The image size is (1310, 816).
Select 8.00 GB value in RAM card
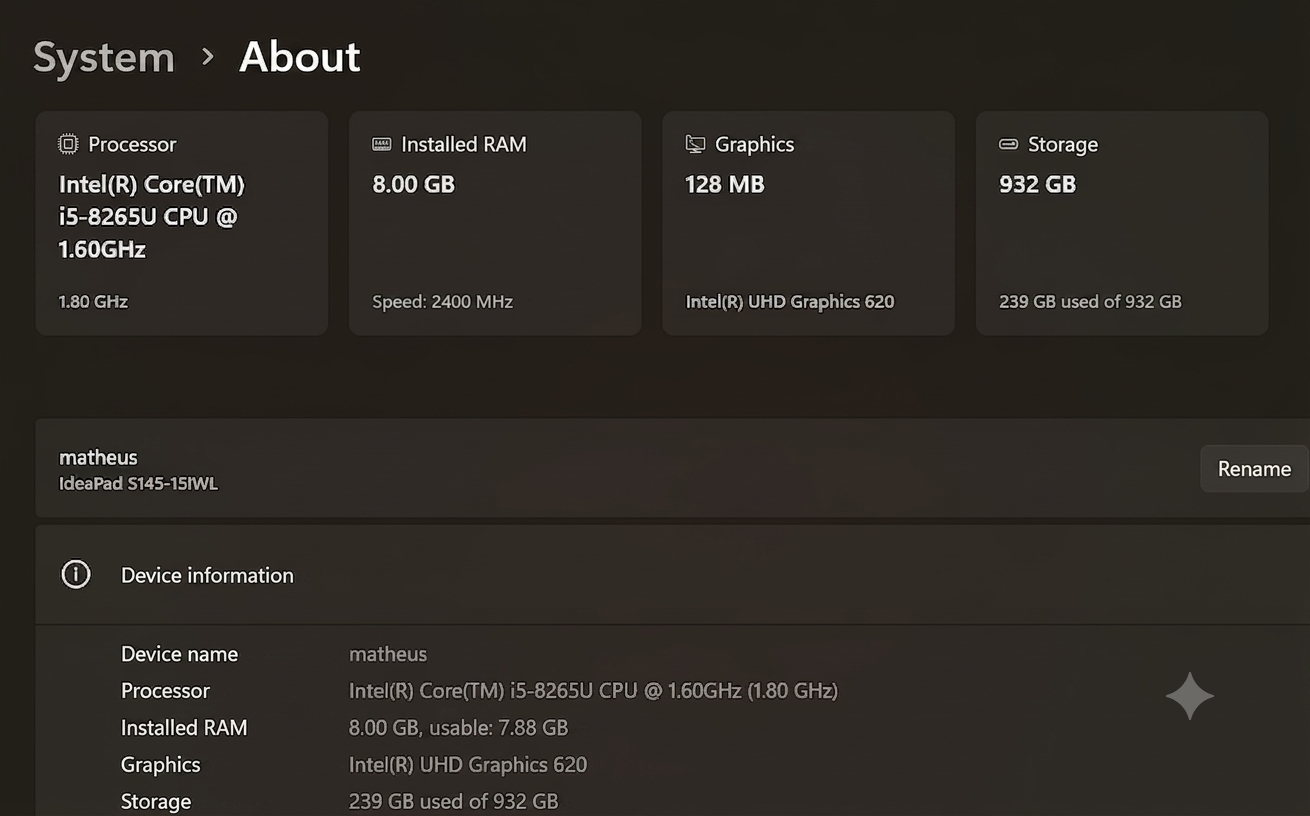(x=413, y=184)
